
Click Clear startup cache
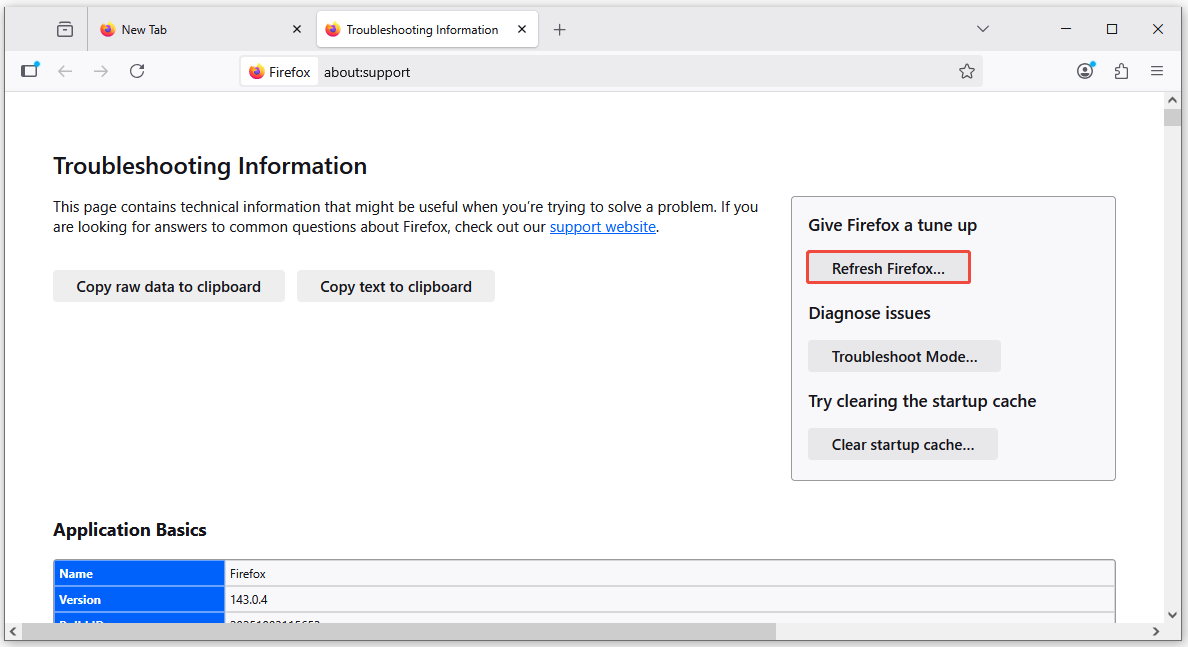[x=902, y=444]
